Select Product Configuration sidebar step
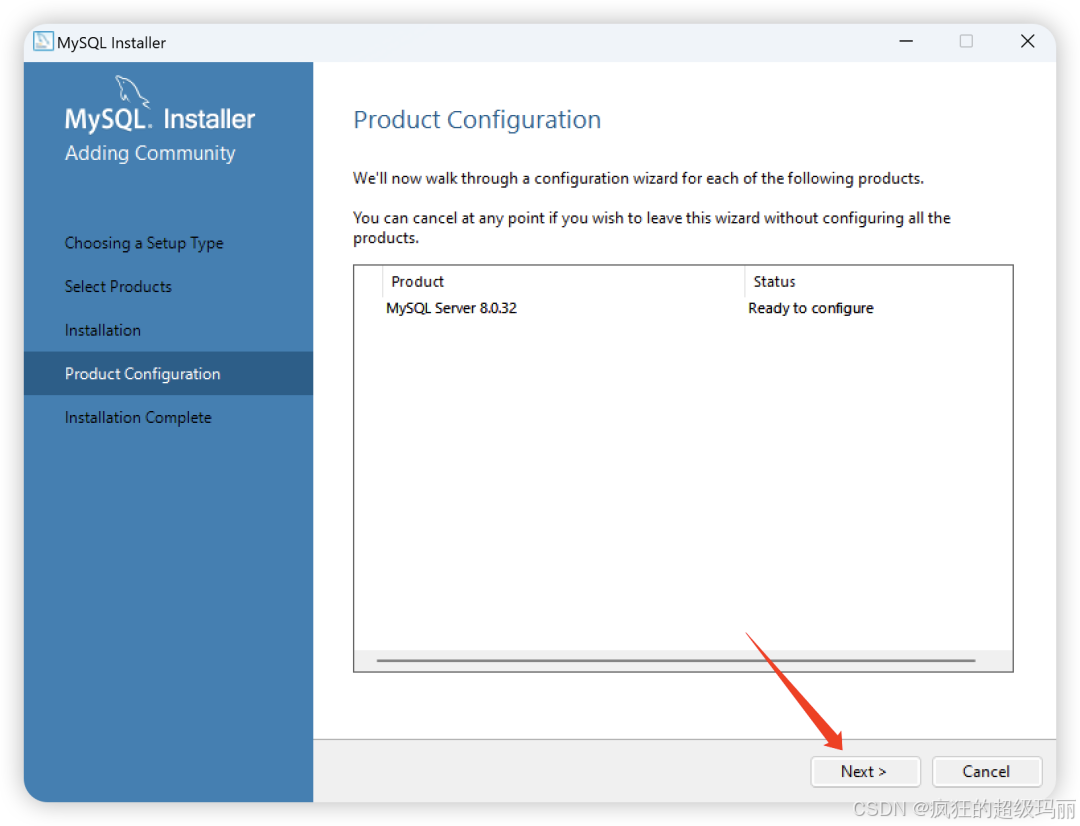This screenshot has height=826, width=1080. coord(168,373)
